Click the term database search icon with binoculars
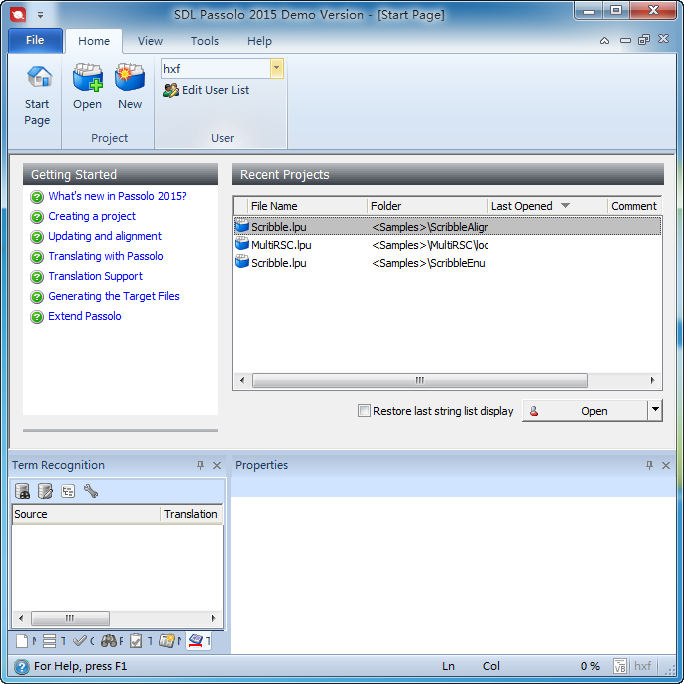This screenshot has width=684, height=684. click(23, 491)
